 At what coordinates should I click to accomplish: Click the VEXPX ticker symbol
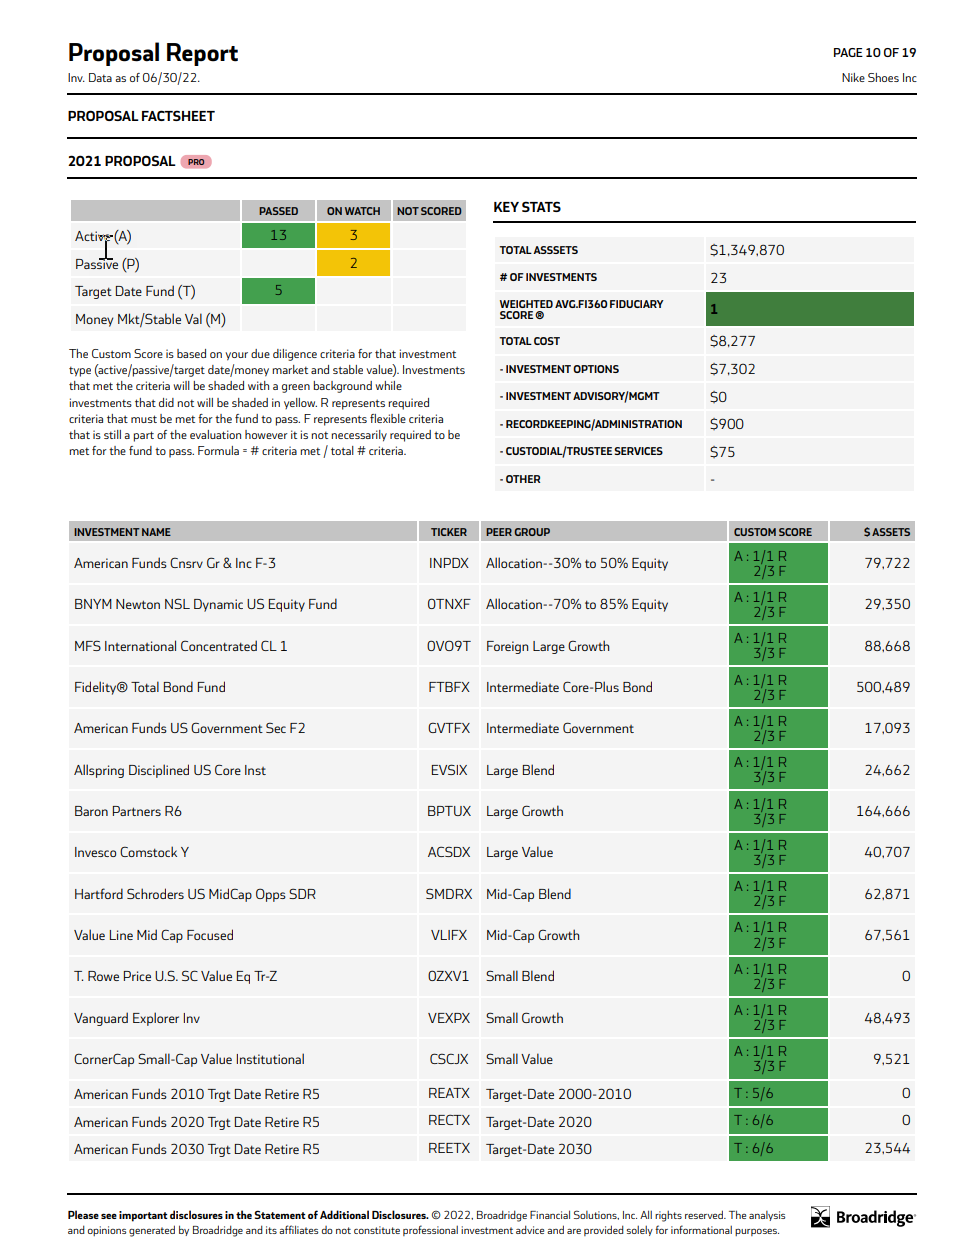(449, 1019)
